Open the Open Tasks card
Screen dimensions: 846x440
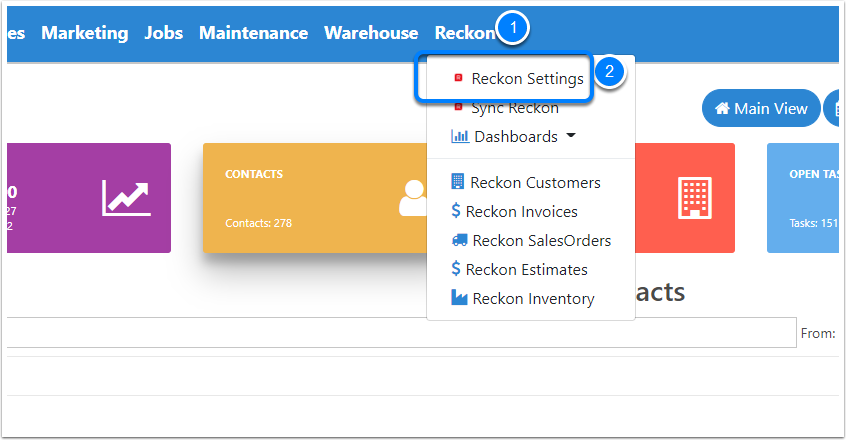[803, 198]
